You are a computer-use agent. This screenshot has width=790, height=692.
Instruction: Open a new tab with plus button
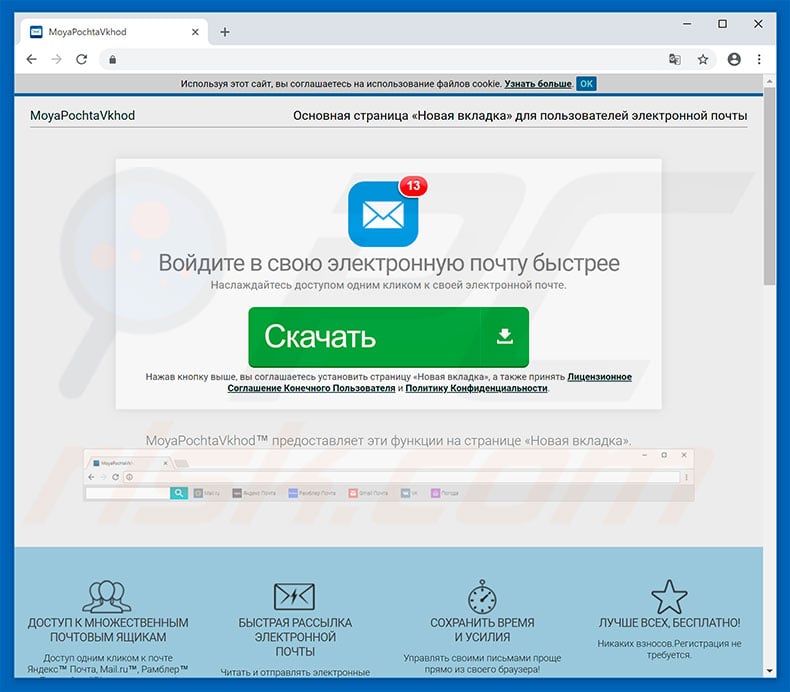pos(225,32)
